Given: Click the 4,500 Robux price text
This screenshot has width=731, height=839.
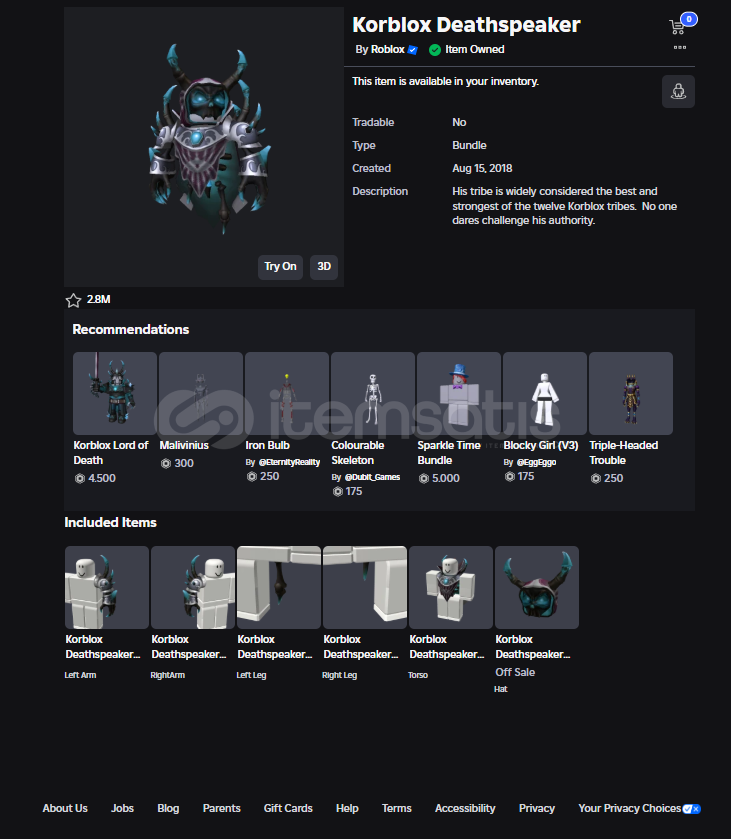Looking at the screenshot, I should point(102,478).
